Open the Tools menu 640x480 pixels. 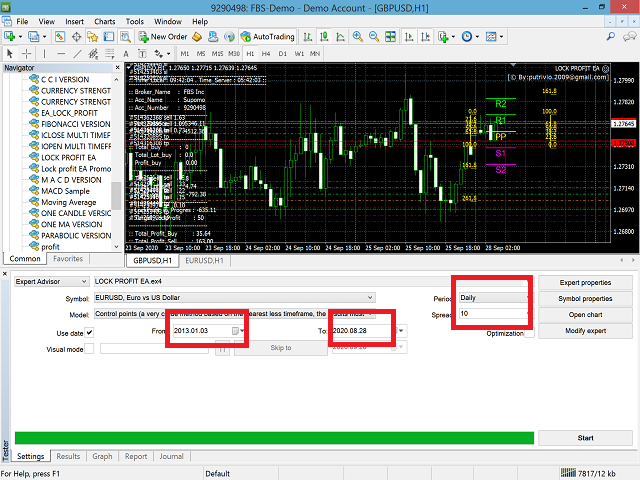click(x=134, y=21)
